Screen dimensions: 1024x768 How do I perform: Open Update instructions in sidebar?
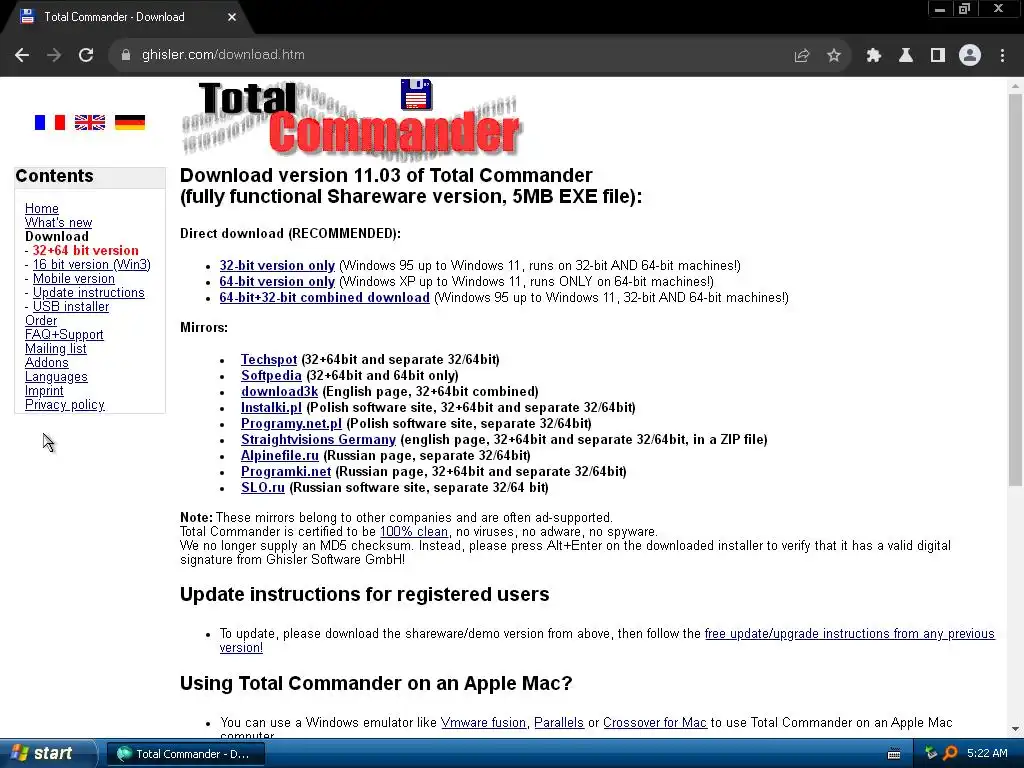click(x=89, y=293)
